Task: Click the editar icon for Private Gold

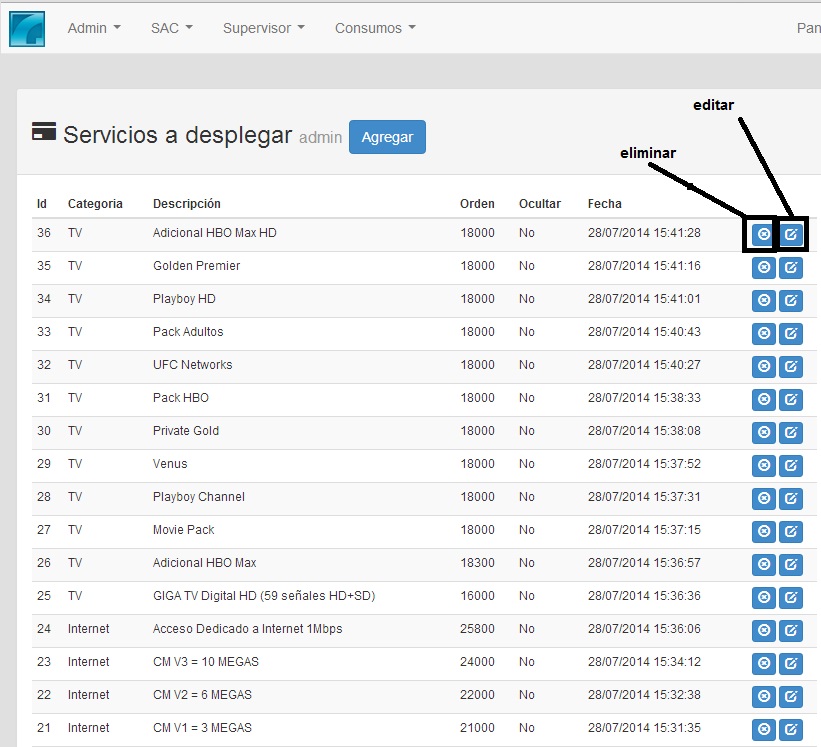Action: [791, 432]
